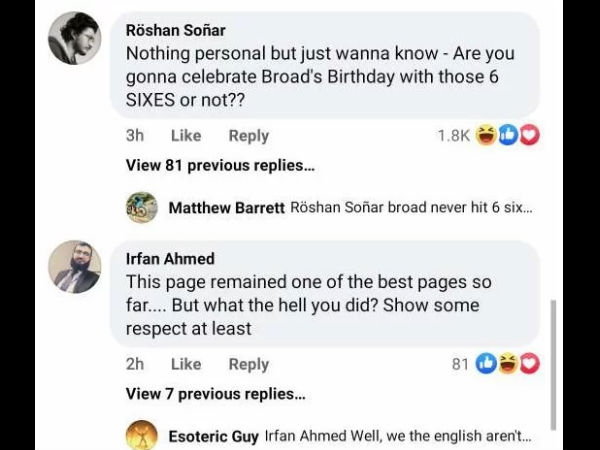This screenshot has width=600, height=450.
Task: Like Irfan Ahmed's comment
Action: click(x=186, y=364)
